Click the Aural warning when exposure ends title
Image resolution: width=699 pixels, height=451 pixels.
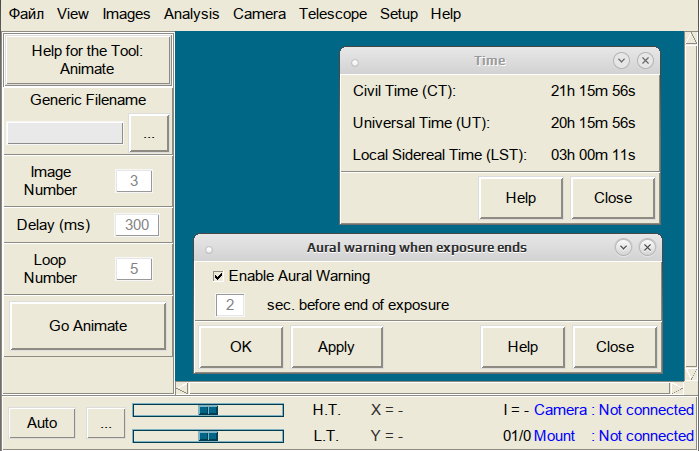click(x=417, y=247)
